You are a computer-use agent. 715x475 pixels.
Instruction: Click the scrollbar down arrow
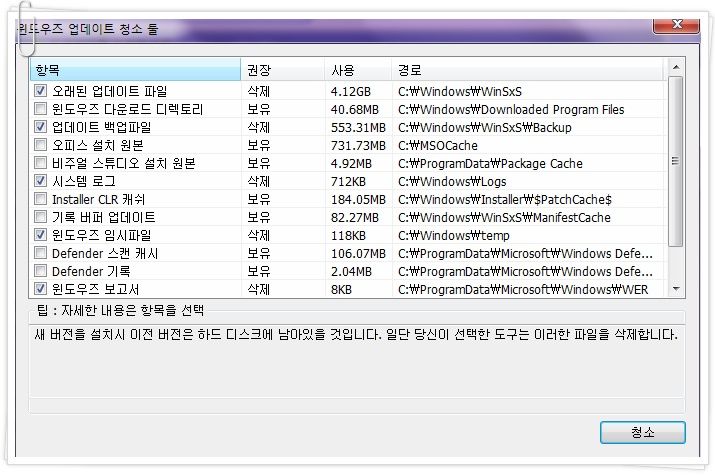click(x=676, y=289)
